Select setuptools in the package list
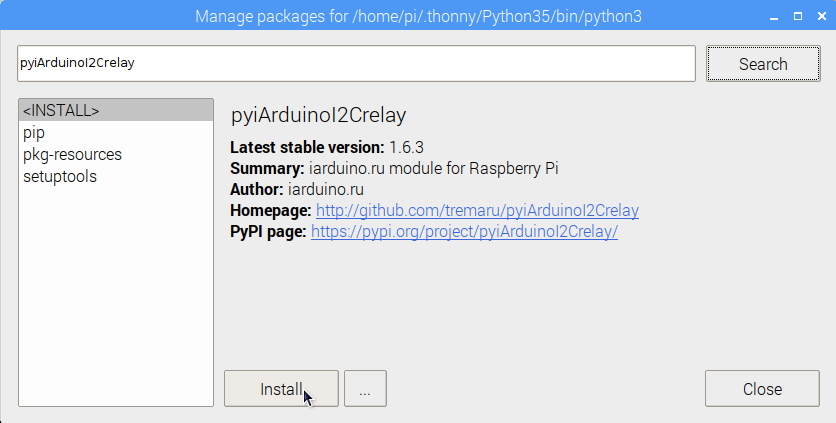 [116, 176]
